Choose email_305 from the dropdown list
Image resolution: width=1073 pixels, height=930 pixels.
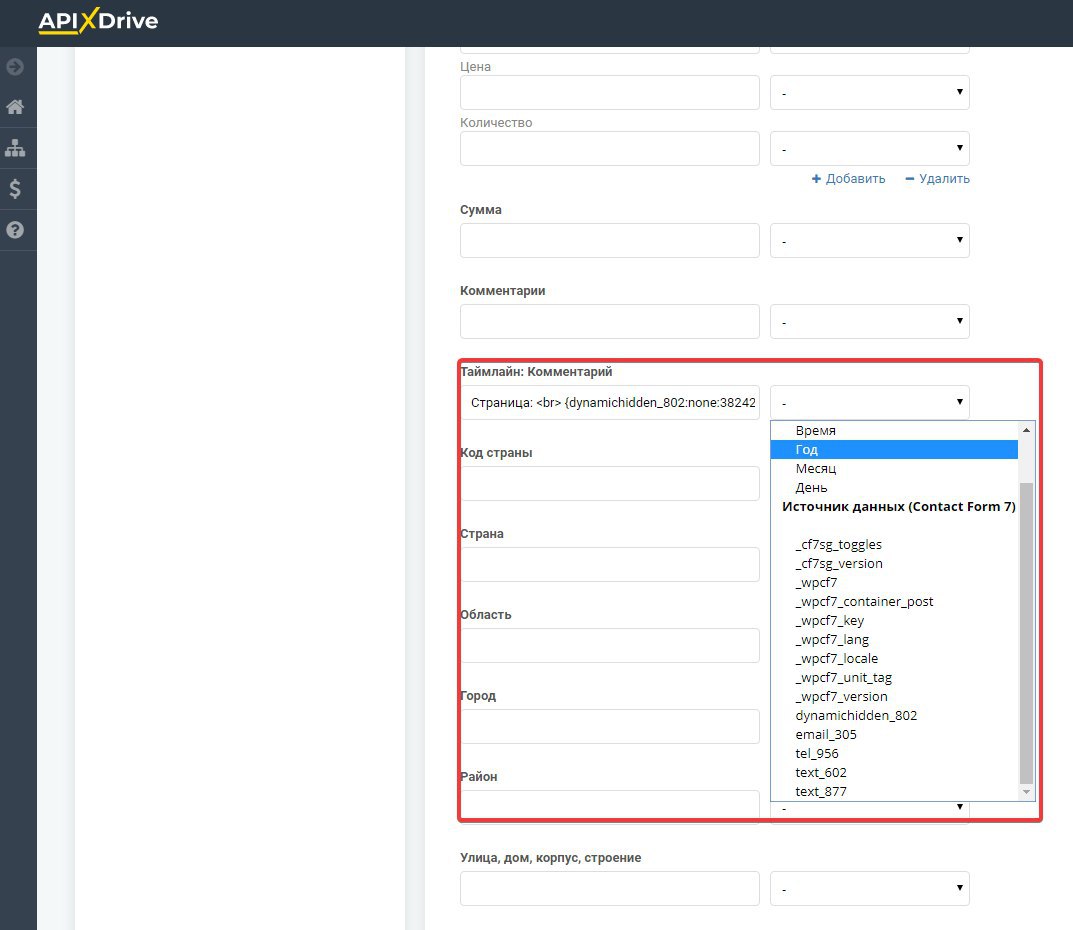[826, 734]
